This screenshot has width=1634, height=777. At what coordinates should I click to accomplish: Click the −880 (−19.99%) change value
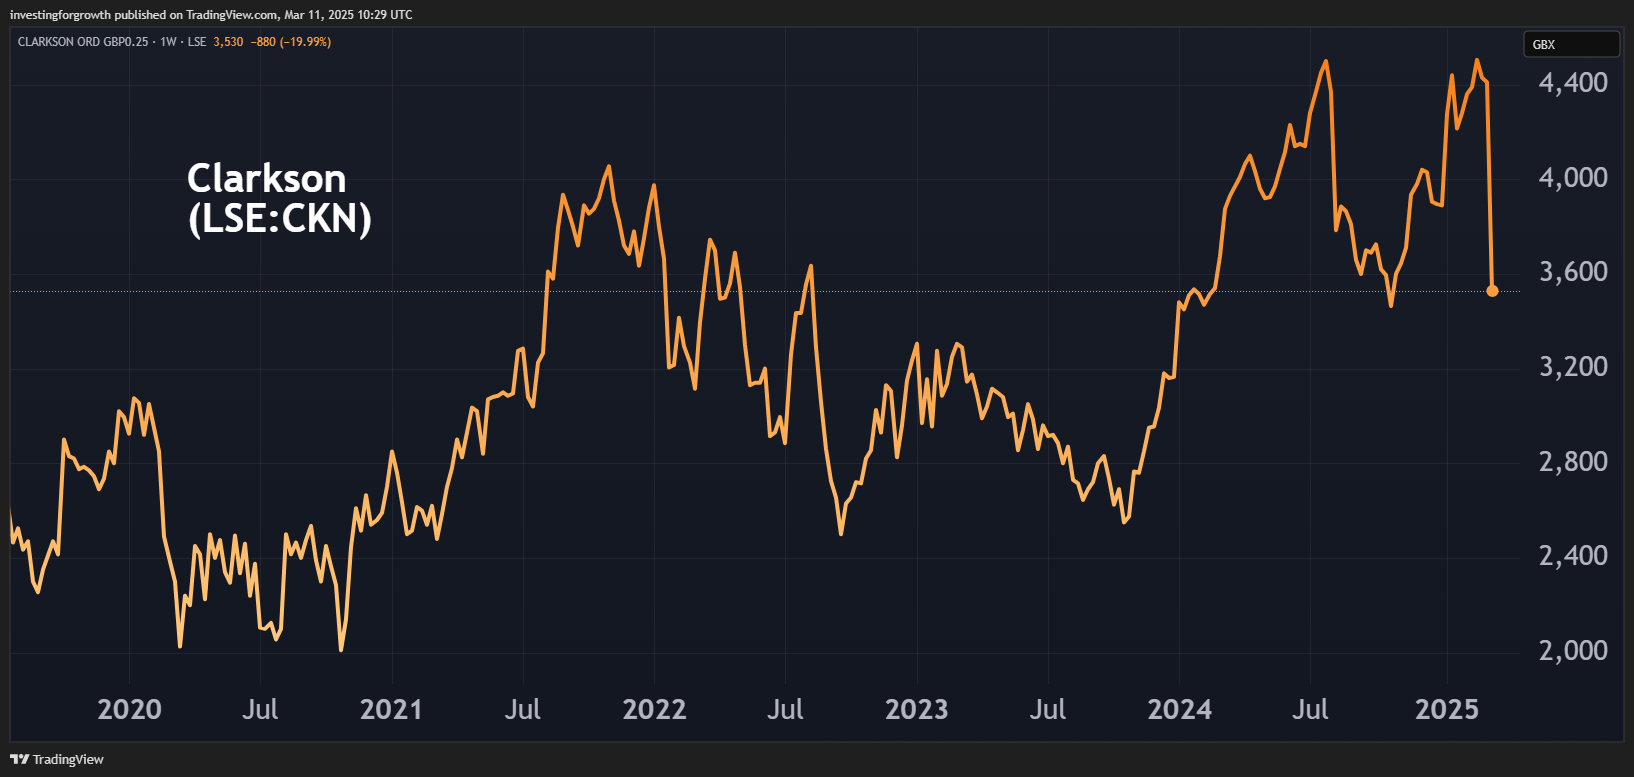[x=291, y=42]
